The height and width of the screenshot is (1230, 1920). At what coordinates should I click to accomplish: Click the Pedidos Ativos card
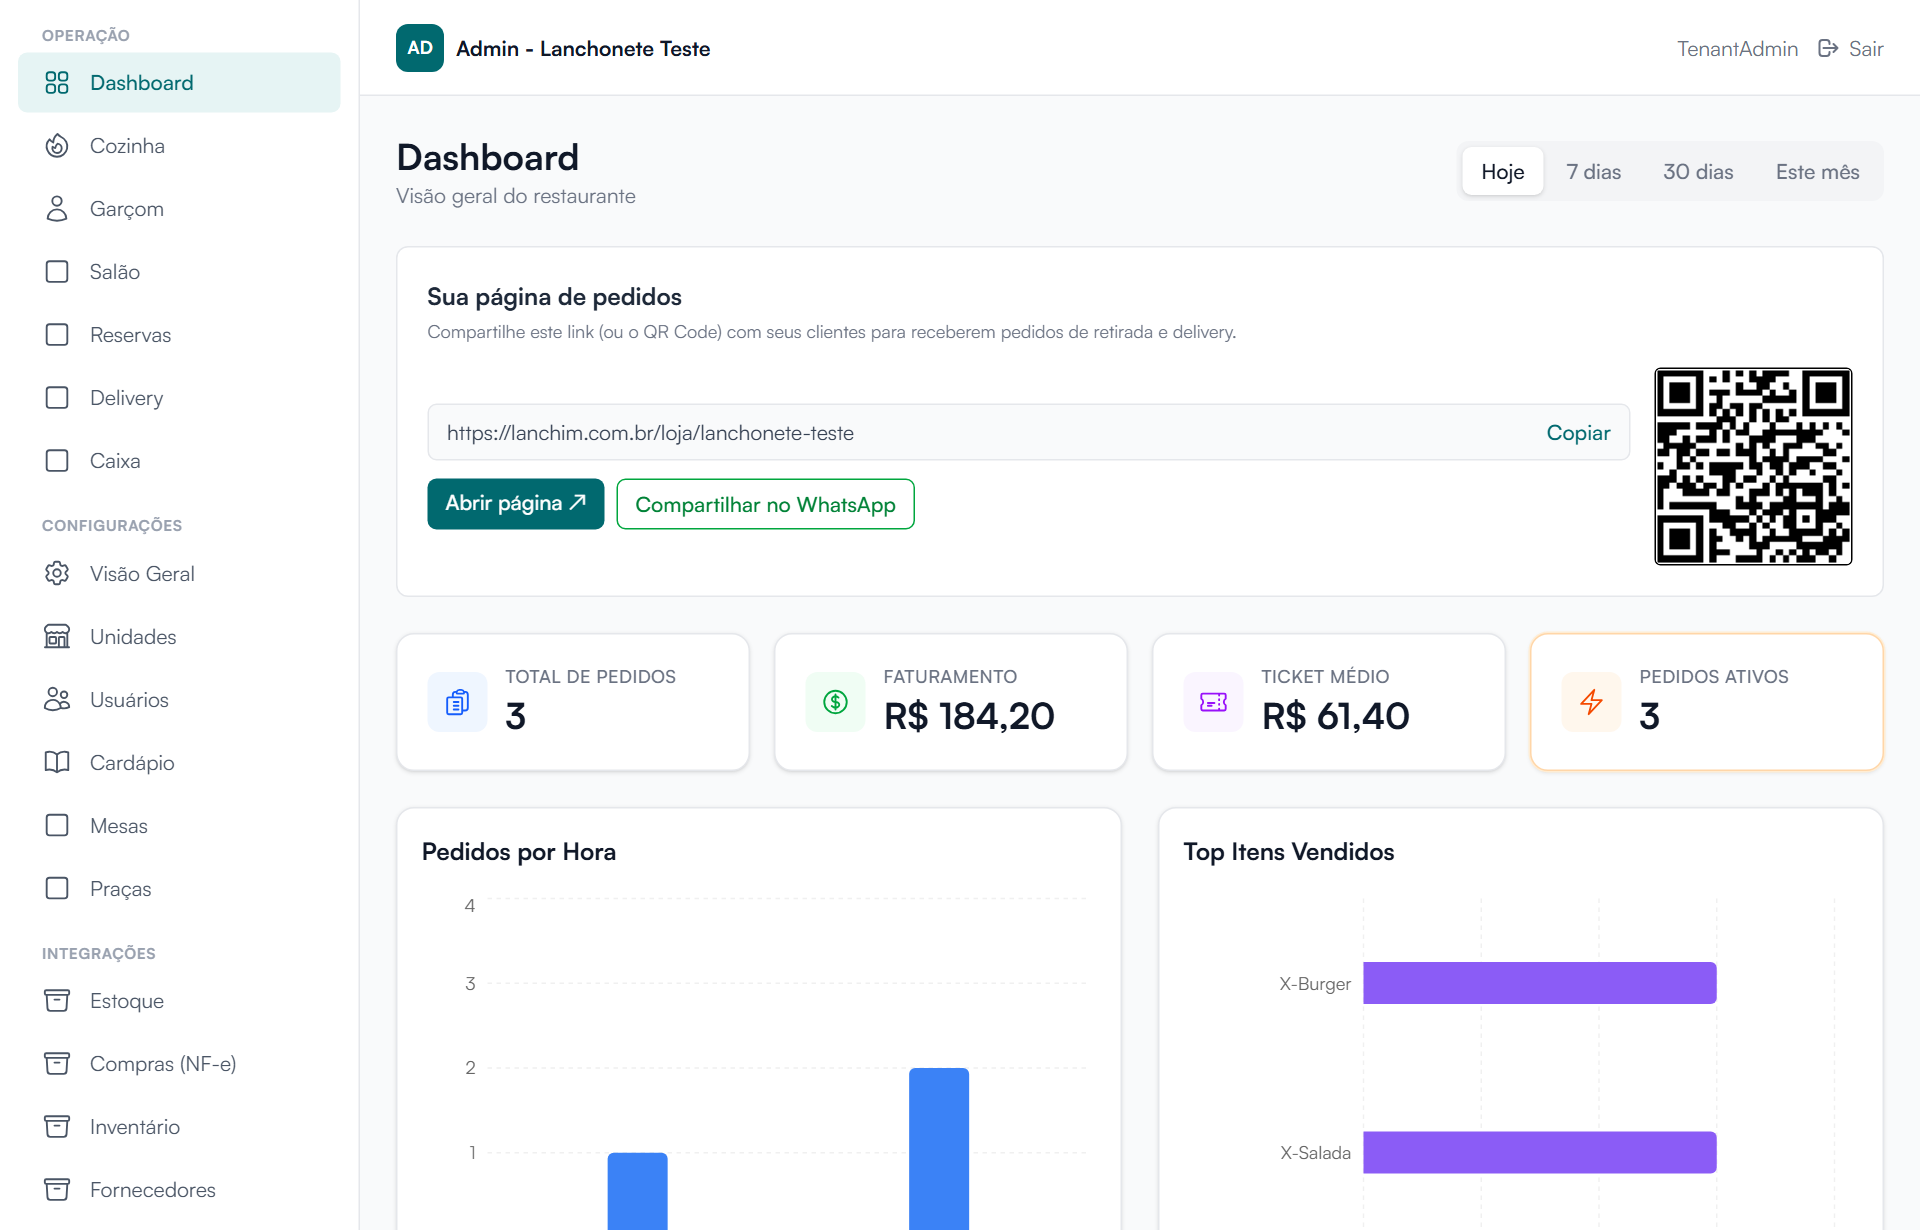(1706, 702)
